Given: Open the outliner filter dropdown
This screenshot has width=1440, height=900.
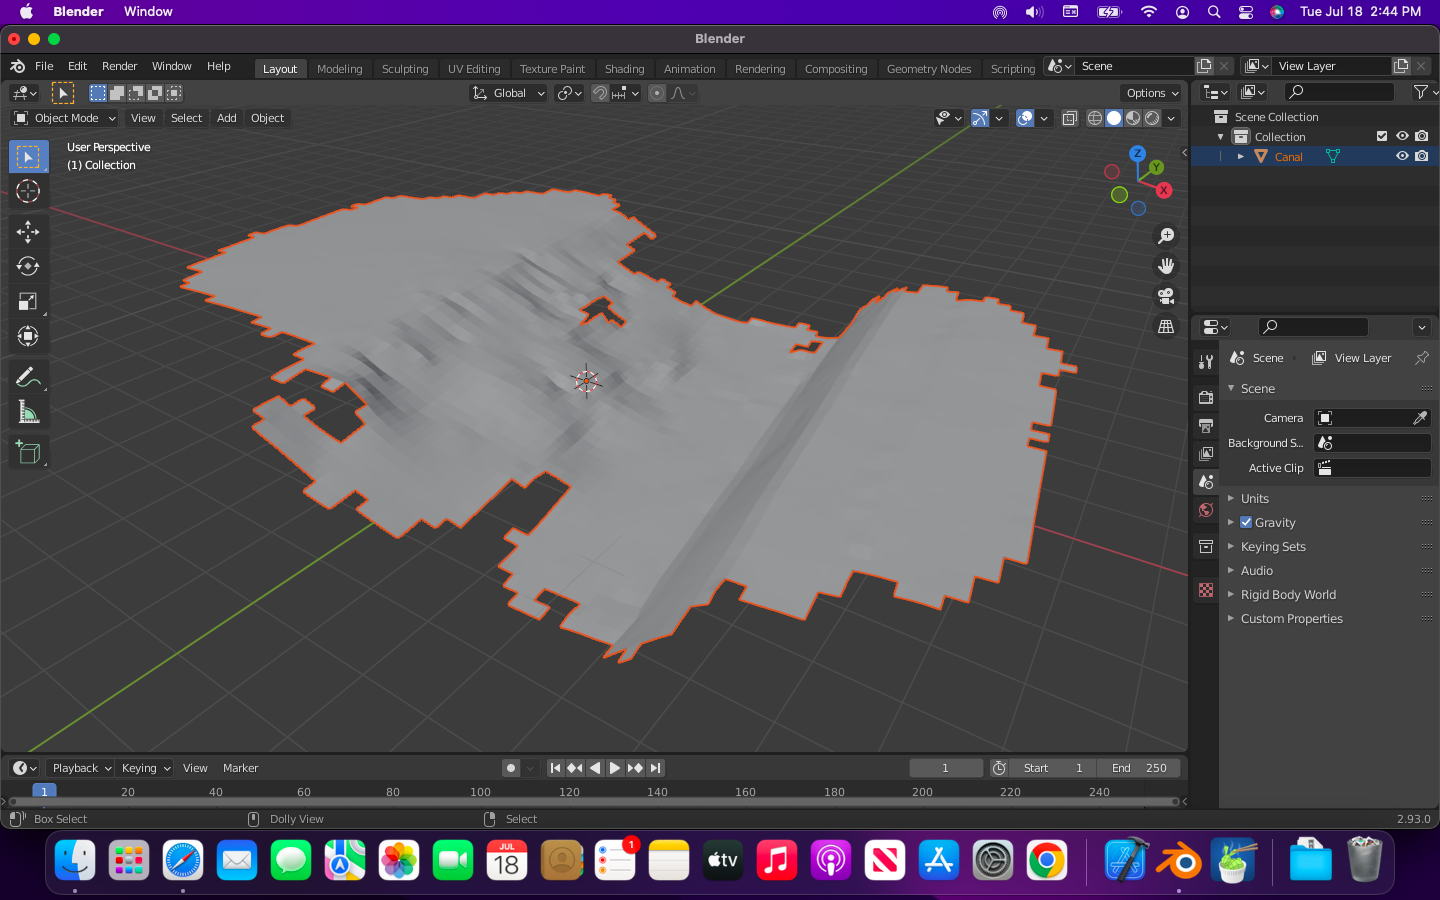Looking at the screenshot, I should pyautogui.click(x=1424, y=92).
